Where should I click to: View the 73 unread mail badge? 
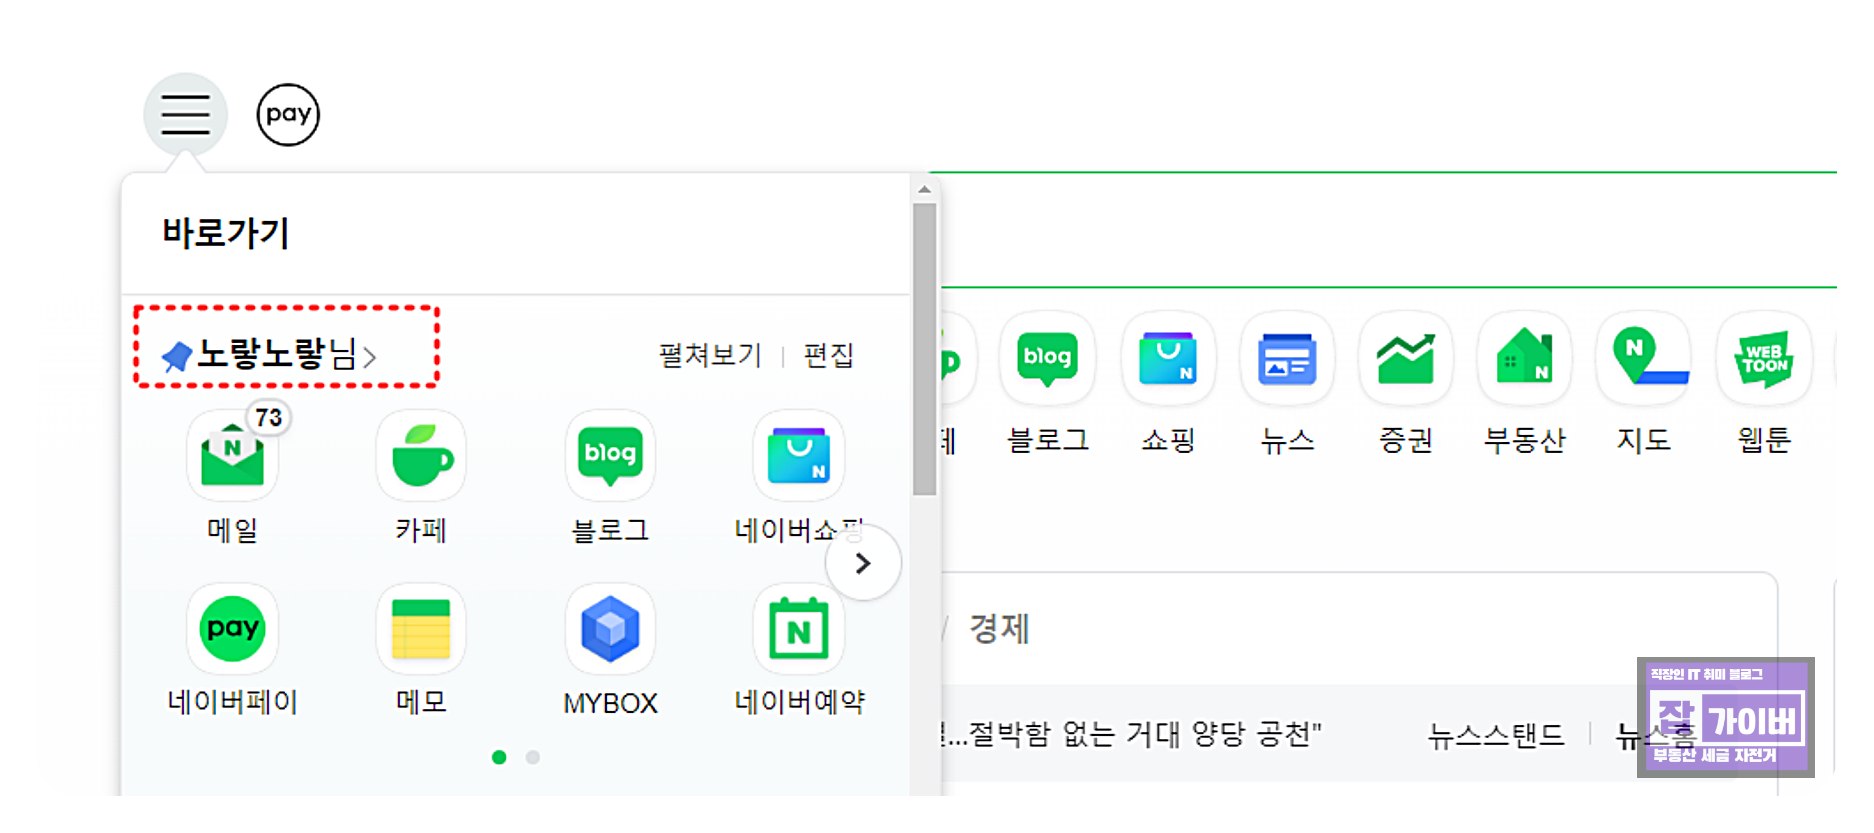(268, 418)
